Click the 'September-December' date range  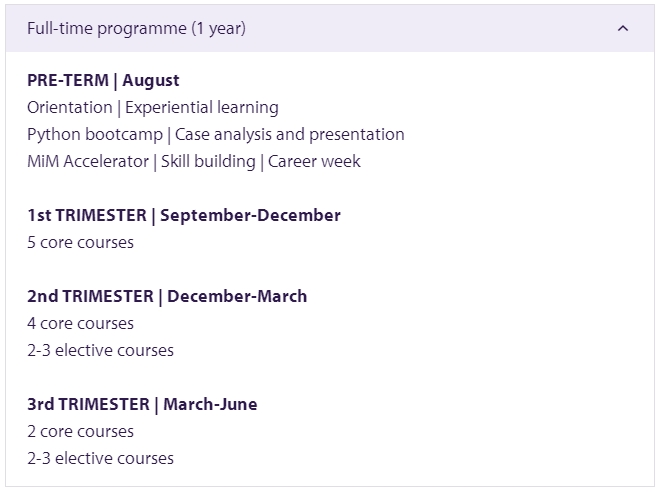pyautogui.click(x=250, y=216)
